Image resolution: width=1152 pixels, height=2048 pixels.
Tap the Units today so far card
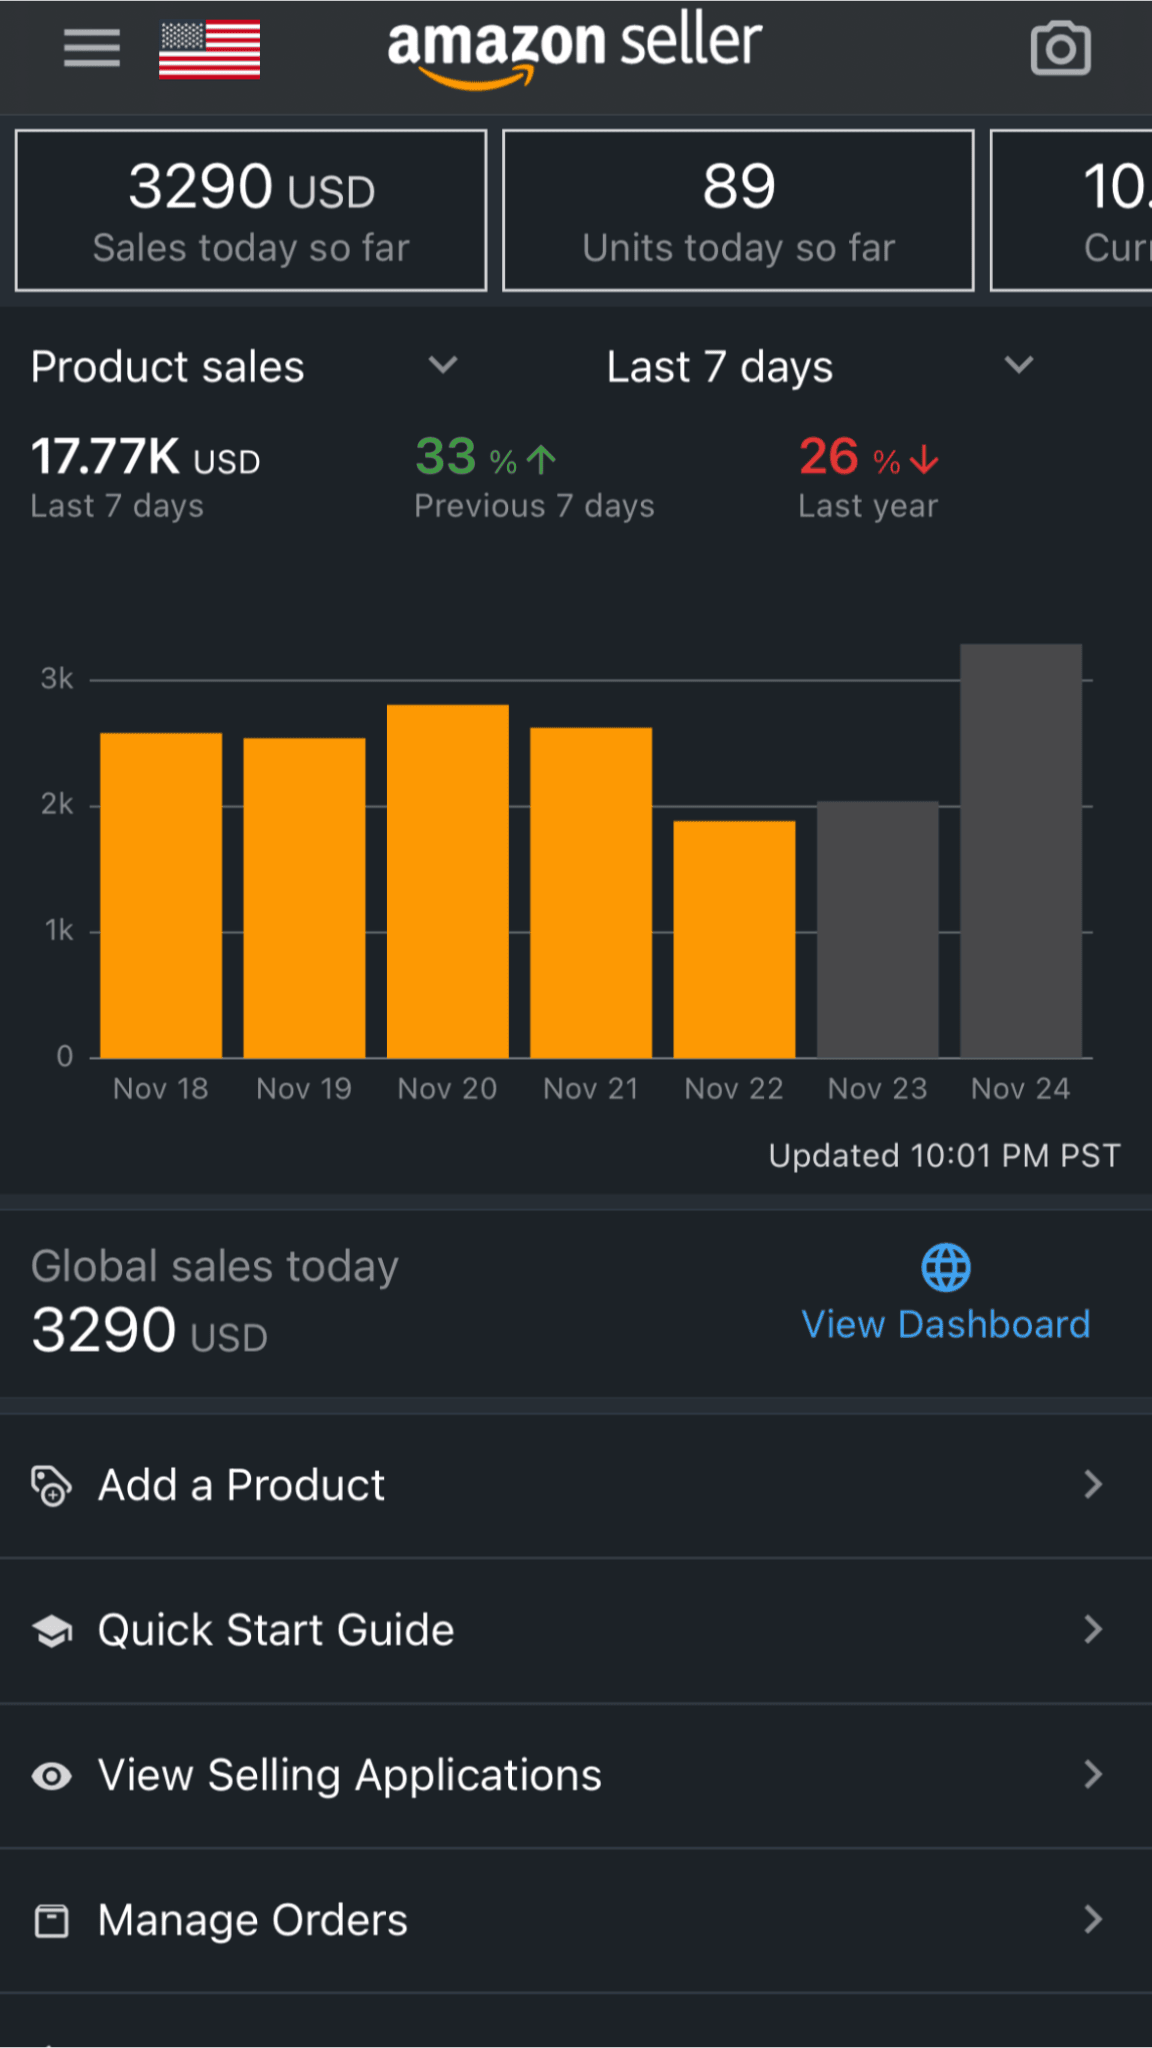click(x=738, y=211)
